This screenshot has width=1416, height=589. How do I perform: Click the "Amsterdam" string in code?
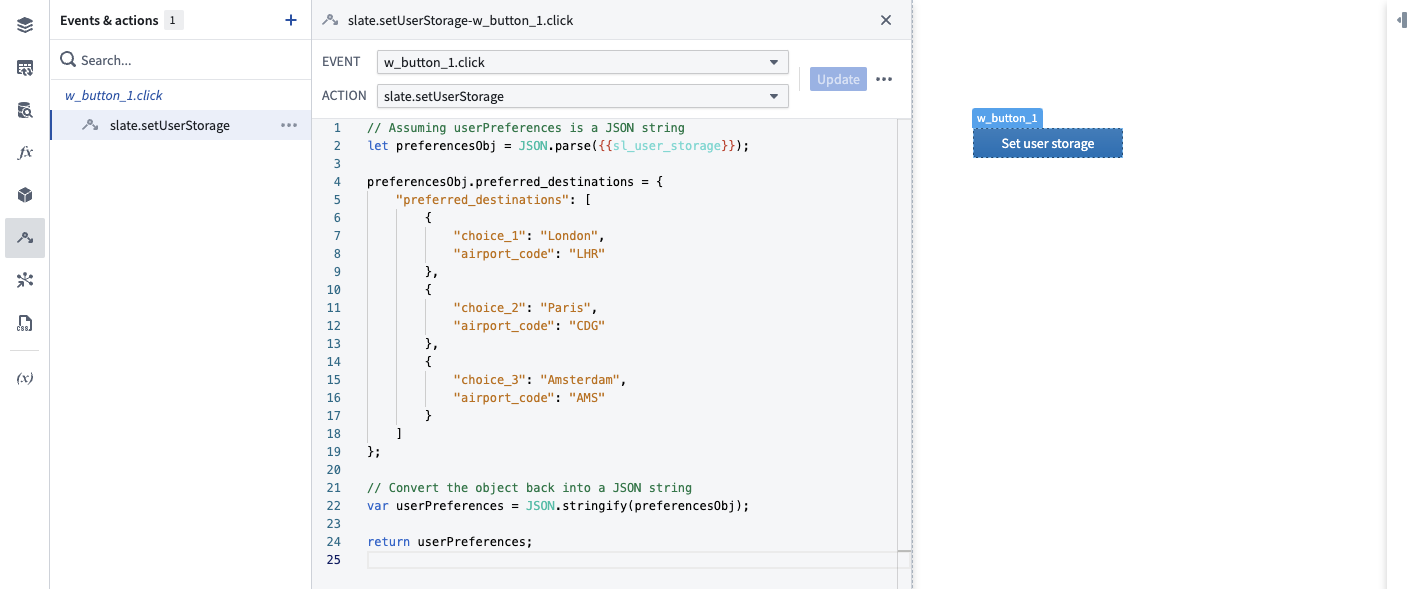(580, 380)
